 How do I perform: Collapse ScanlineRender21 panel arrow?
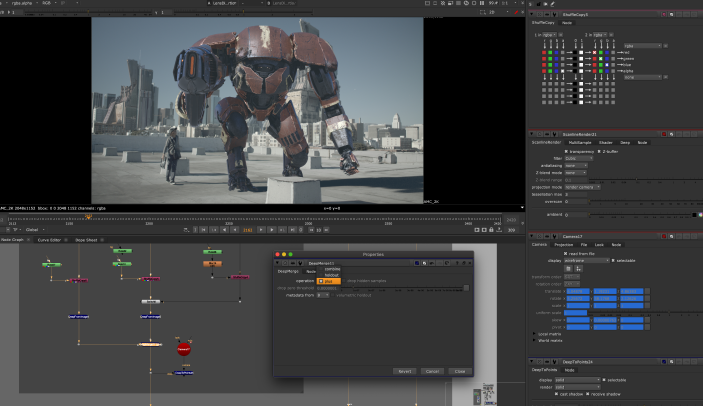pyautogui.click(x=532, y=134)
